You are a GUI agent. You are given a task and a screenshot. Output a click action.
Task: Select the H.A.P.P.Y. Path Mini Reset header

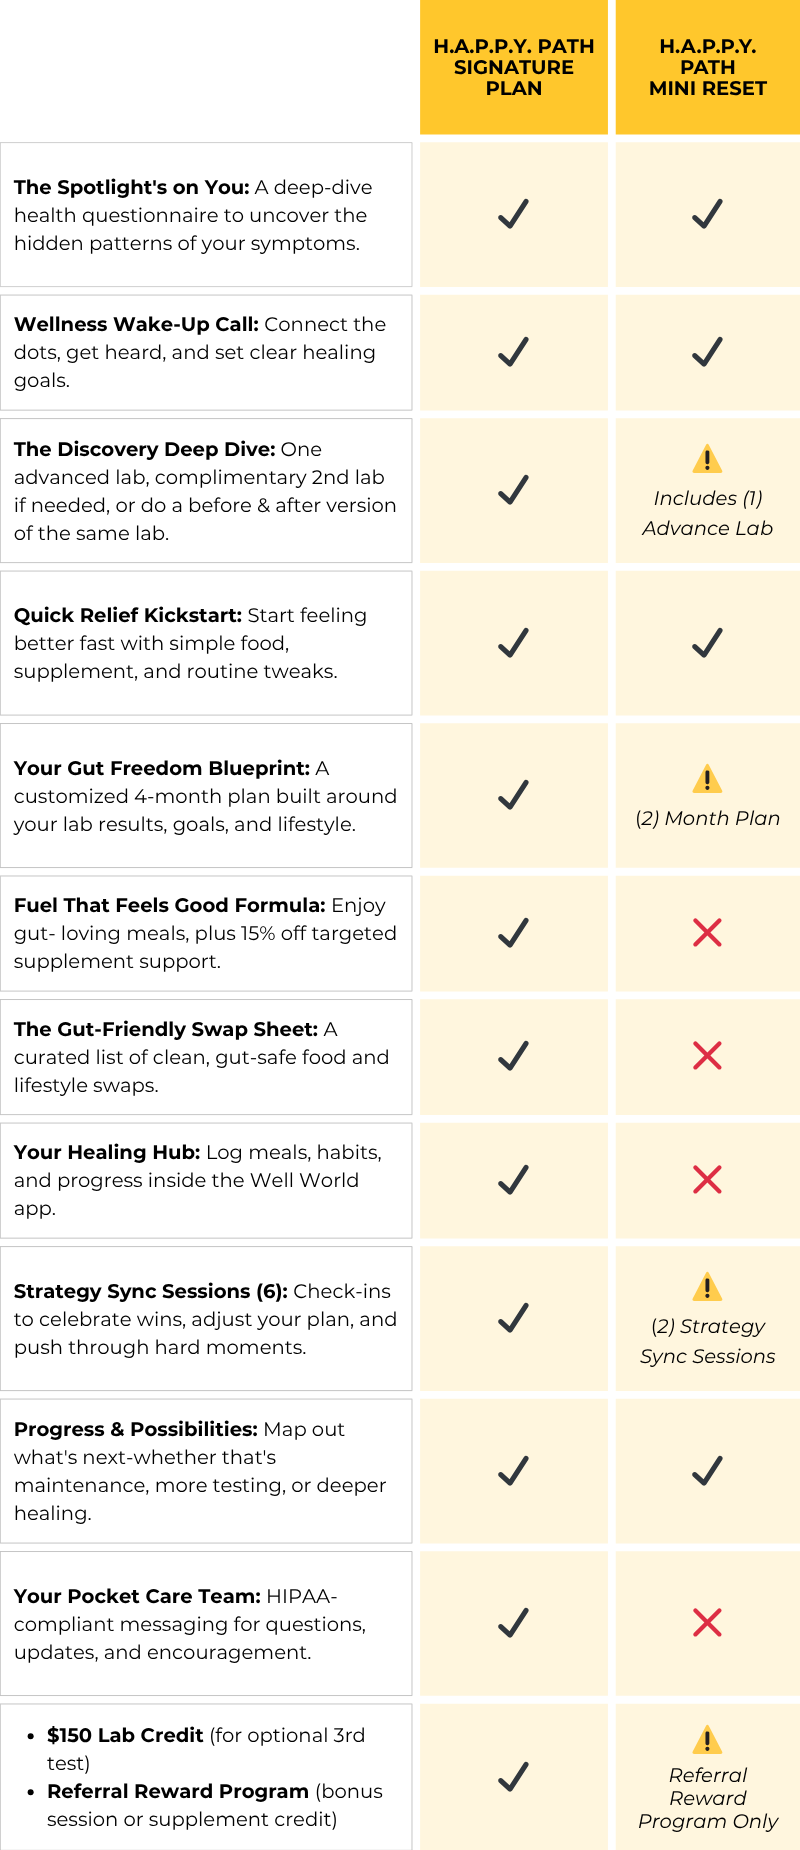point(707,67)
